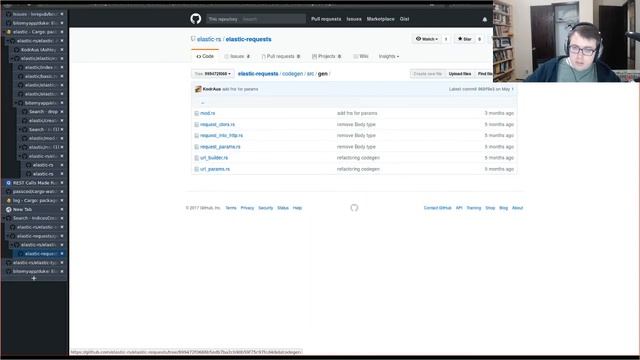Open the Watch dropdown button
Screen dimensions: 640x360
427,39
